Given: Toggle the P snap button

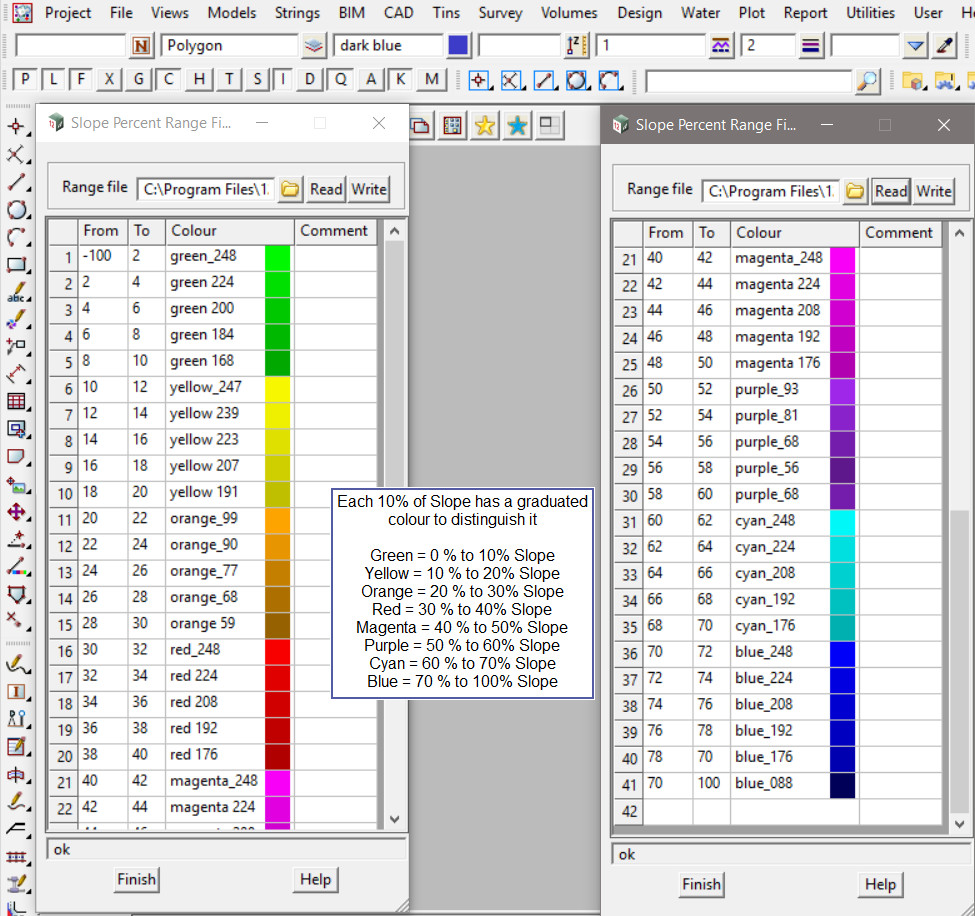Looking at the screenshot, I should click(25, 80).
